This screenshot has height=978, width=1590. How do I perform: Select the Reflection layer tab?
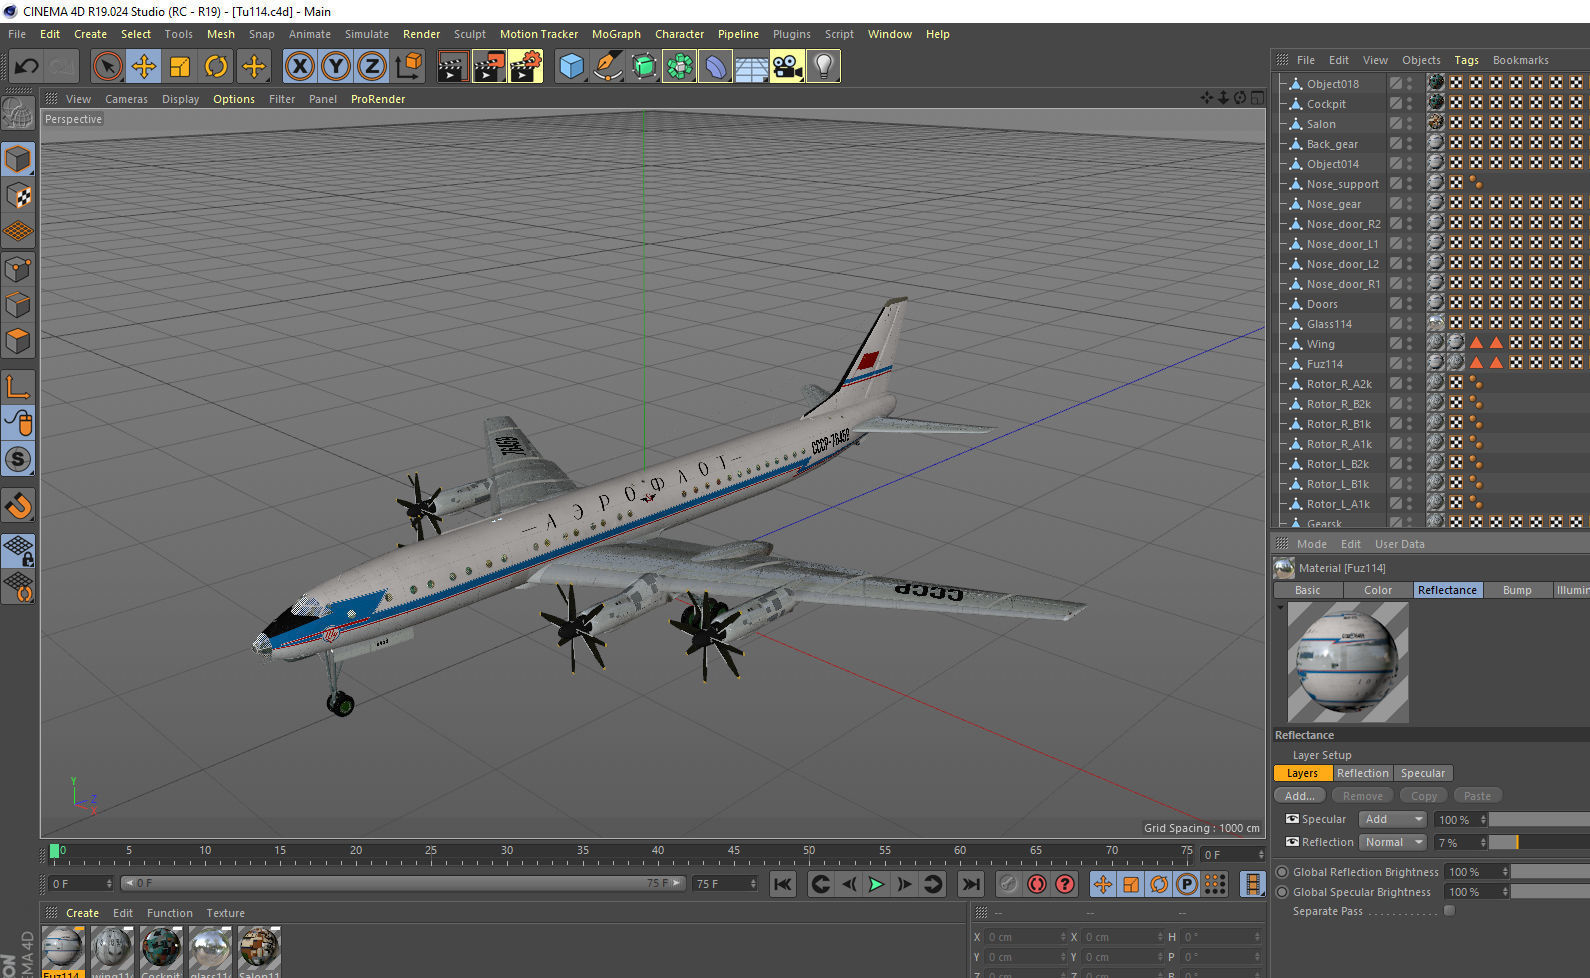point(1362,773)
